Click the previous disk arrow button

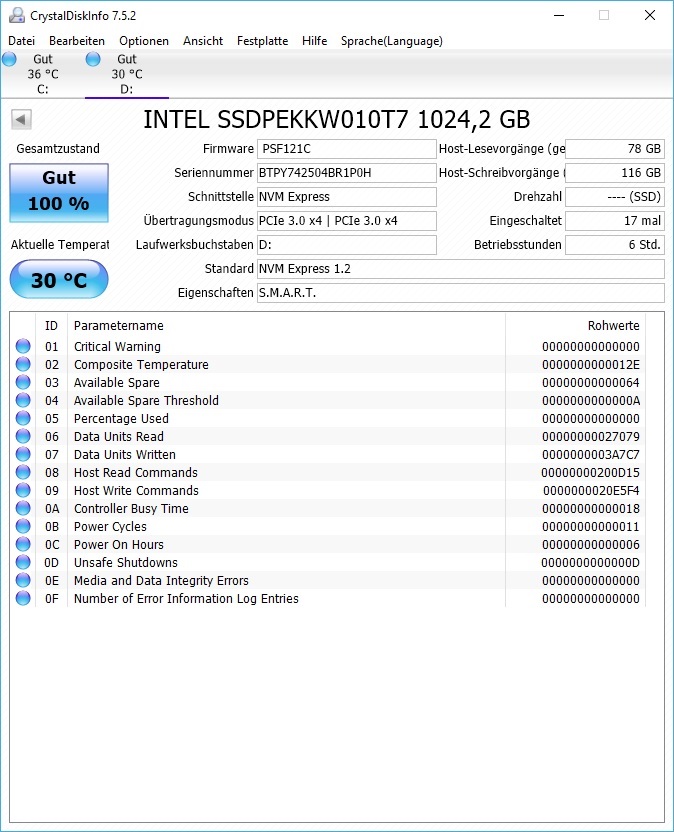(x=21, y=119)
